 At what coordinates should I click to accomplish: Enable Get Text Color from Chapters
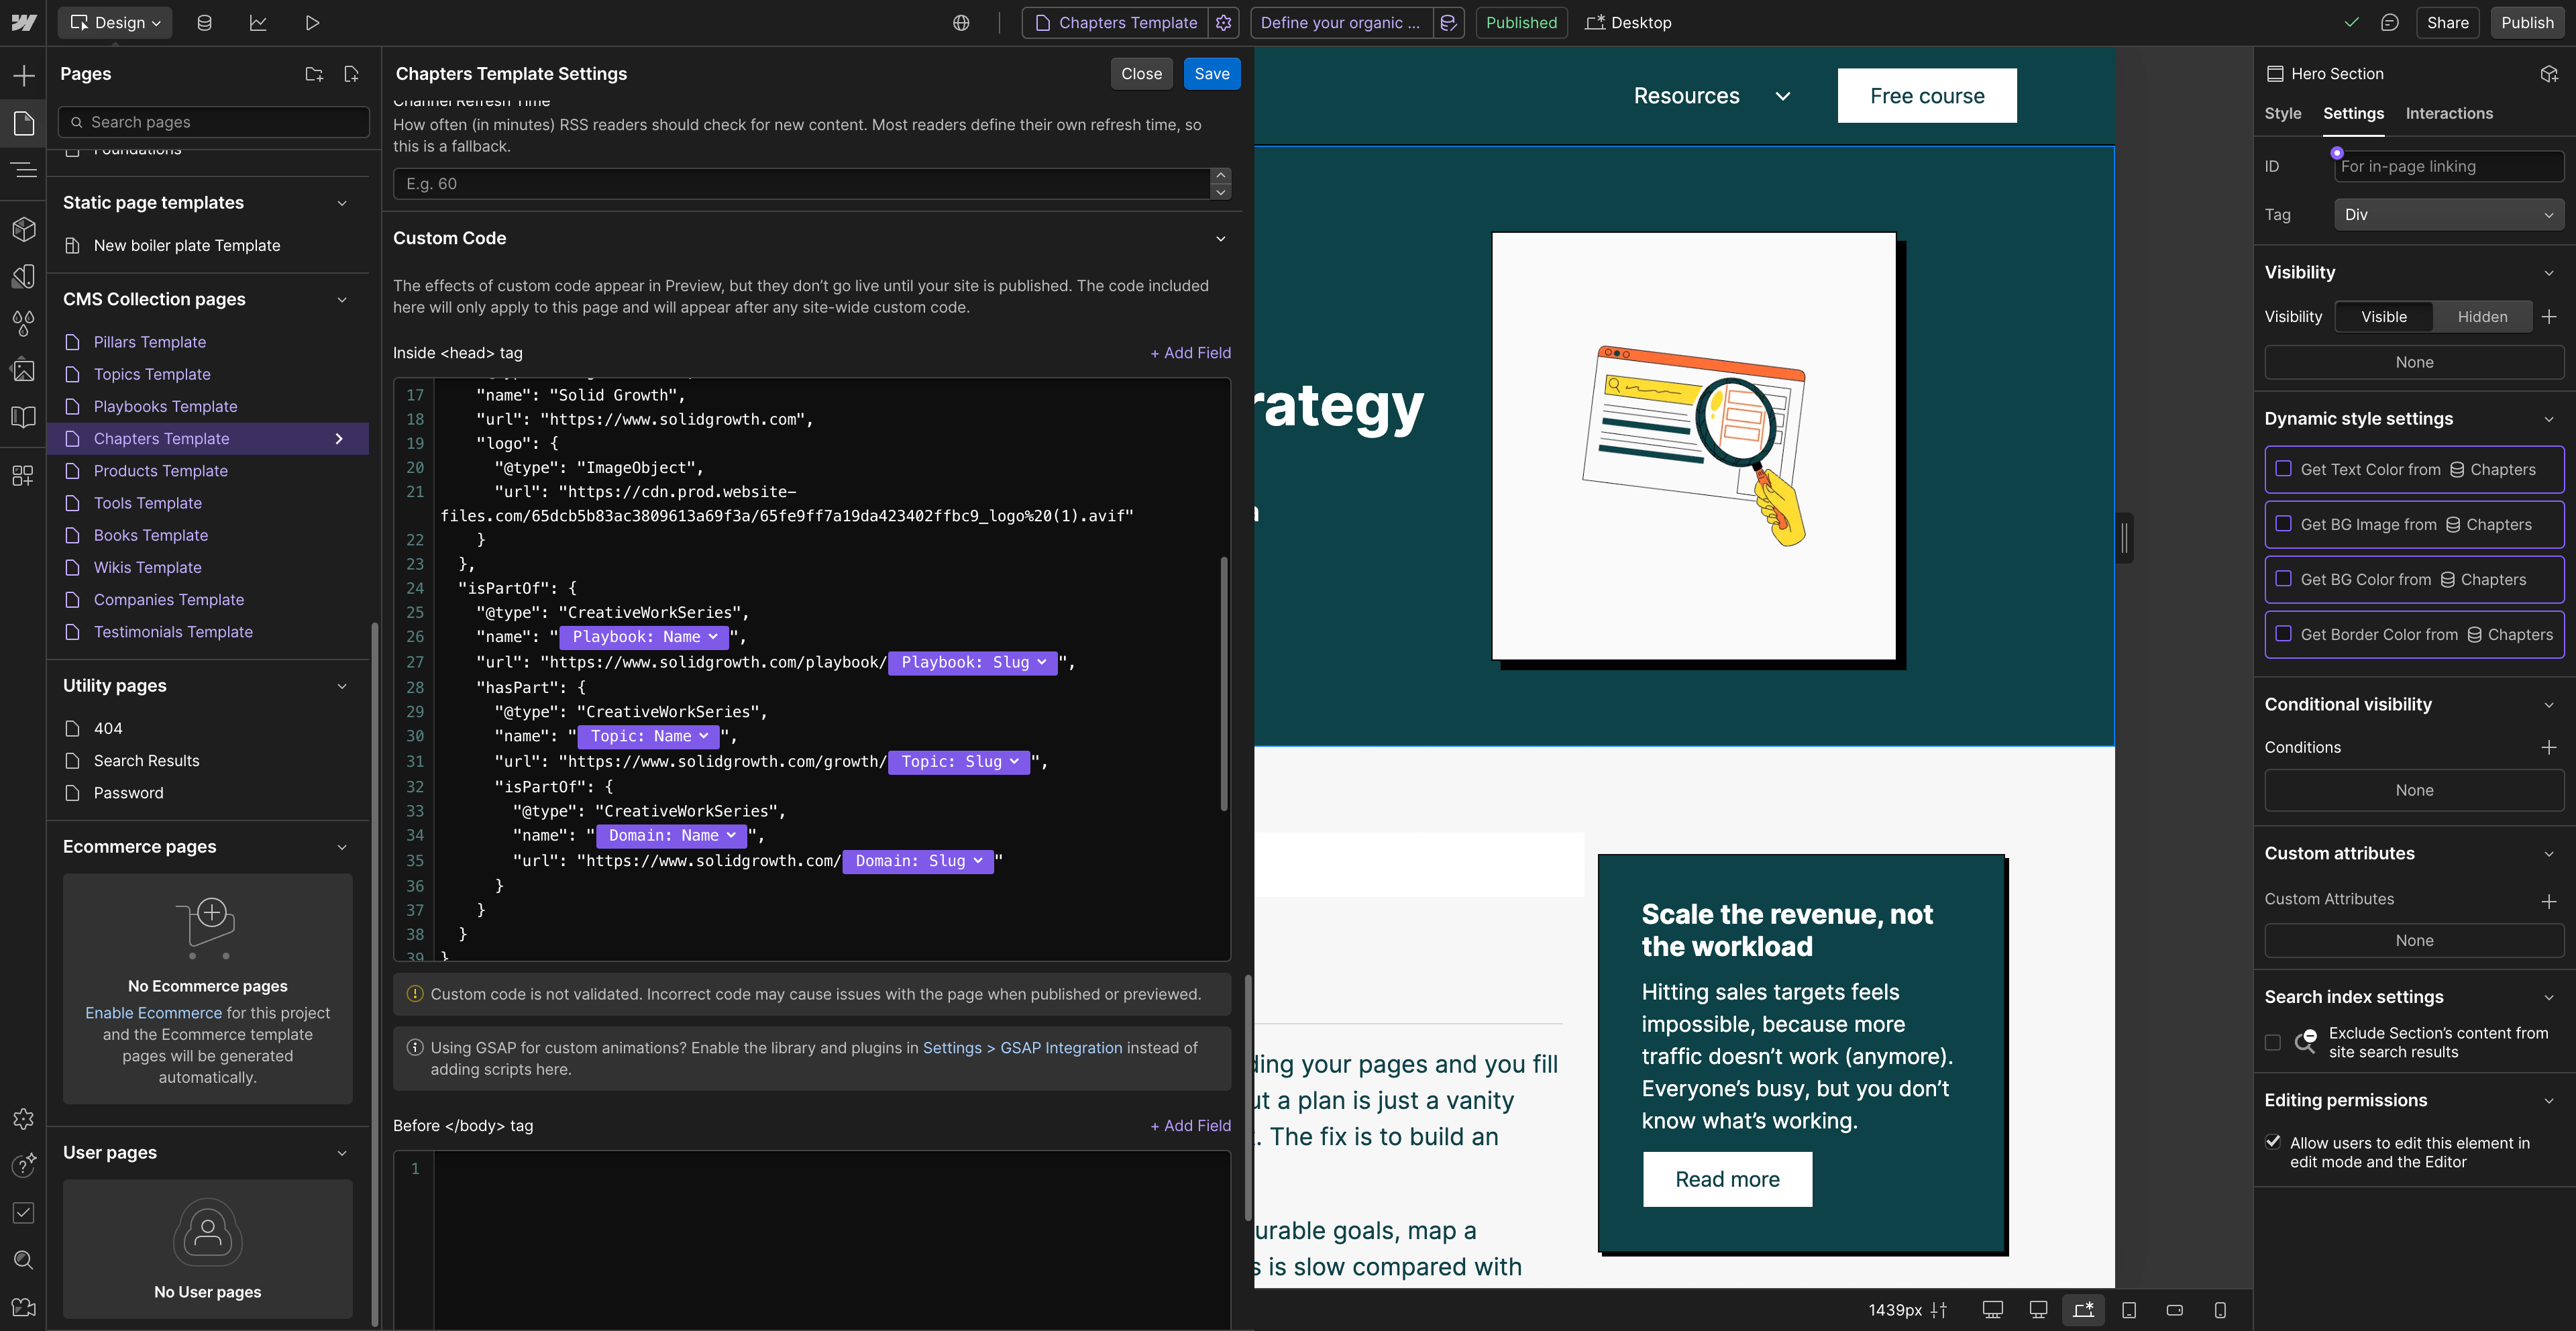coord(2283,469)
